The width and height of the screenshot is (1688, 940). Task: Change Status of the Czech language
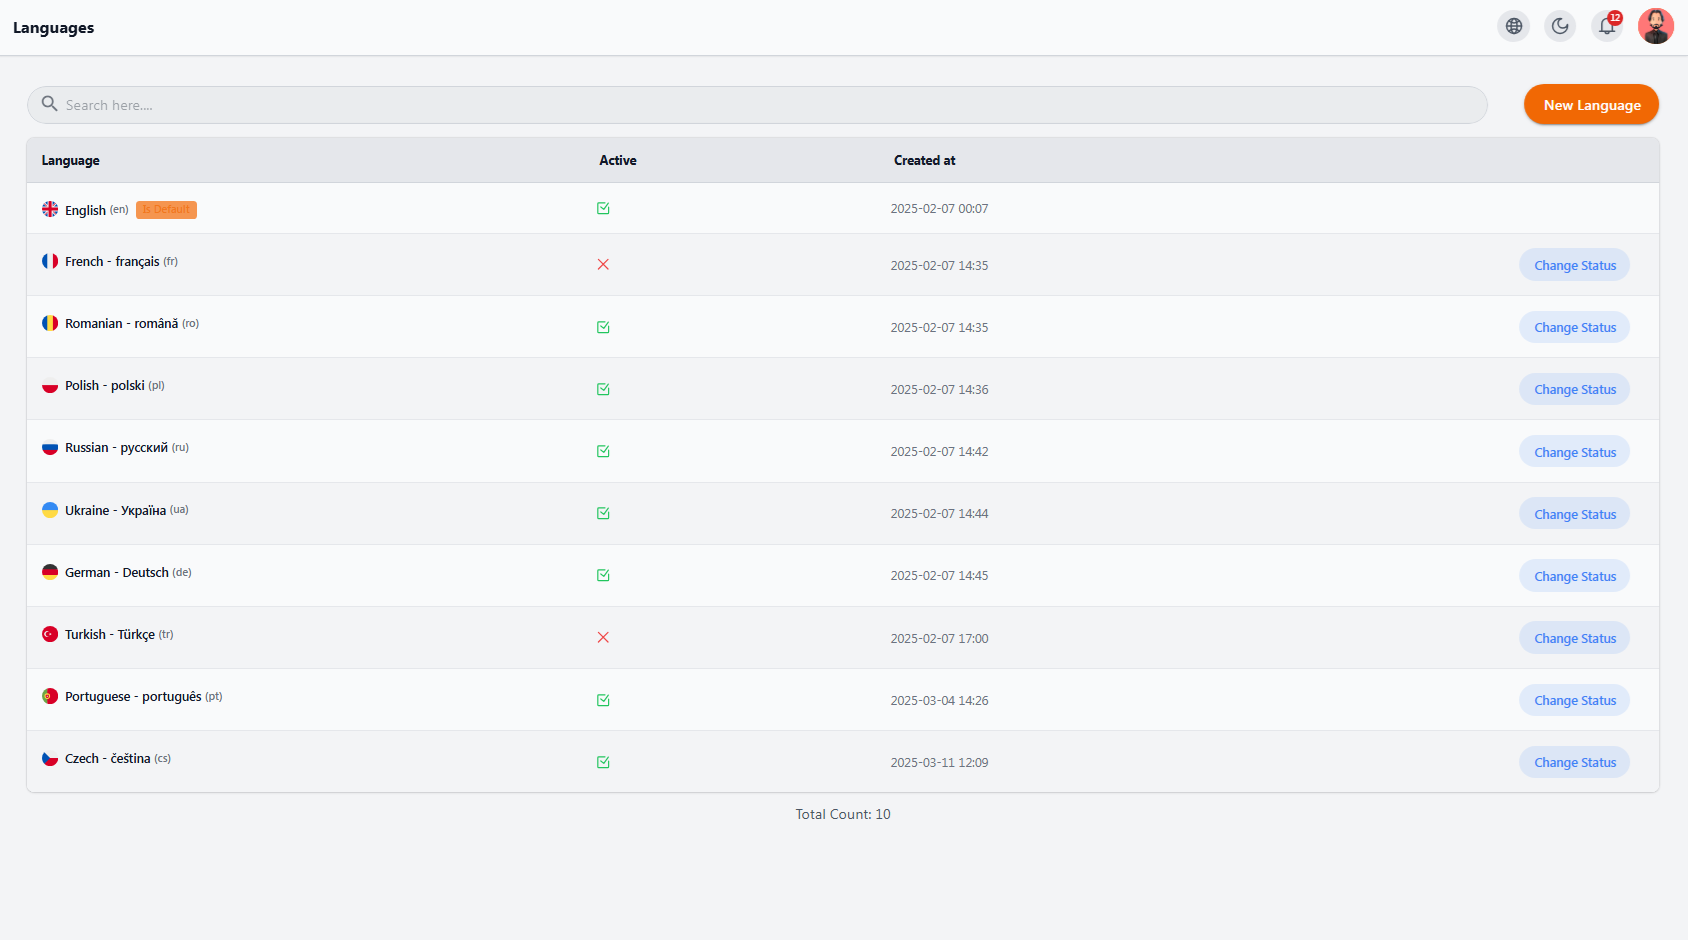(1575, 762)
